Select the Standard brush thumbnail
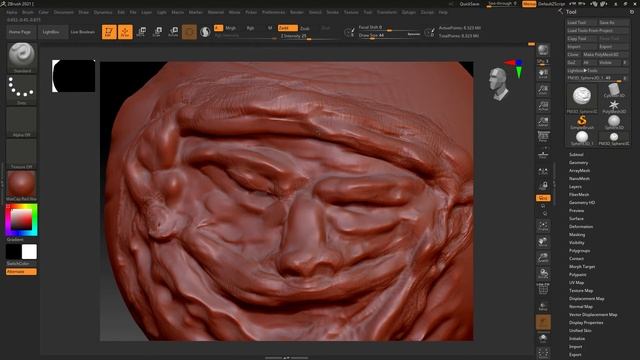Screen dimensions: 640x360 (22, 58)
